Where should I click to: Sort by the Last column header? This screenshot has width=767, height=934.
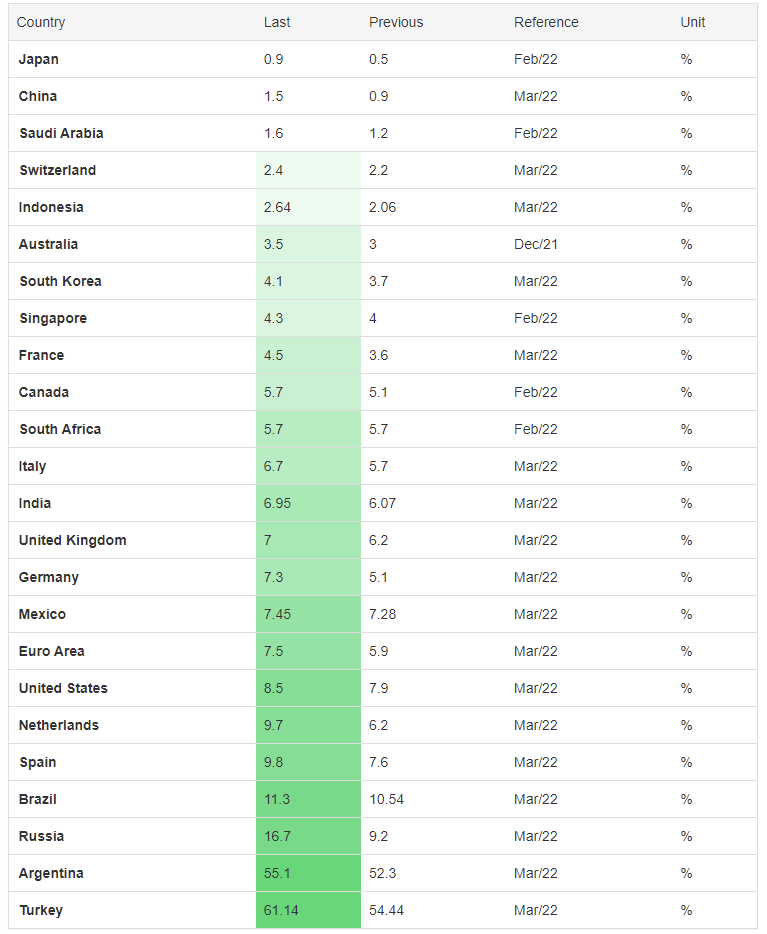point(277,22)
